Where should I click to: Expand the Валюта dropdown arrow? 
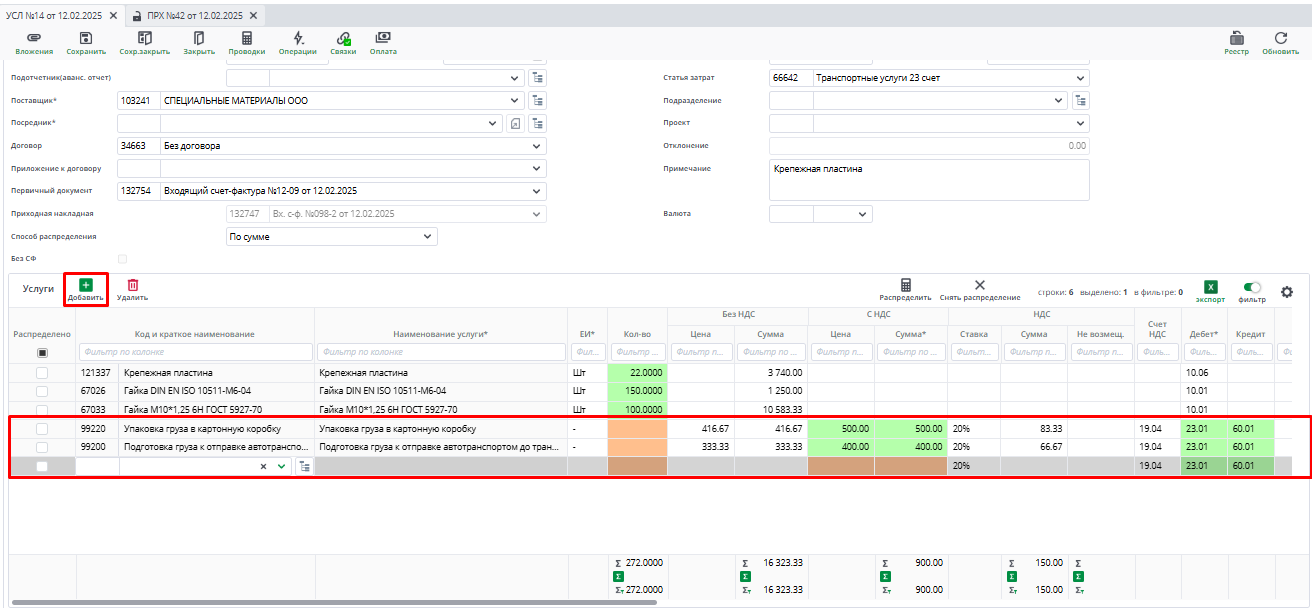click(x=862, y=214)
